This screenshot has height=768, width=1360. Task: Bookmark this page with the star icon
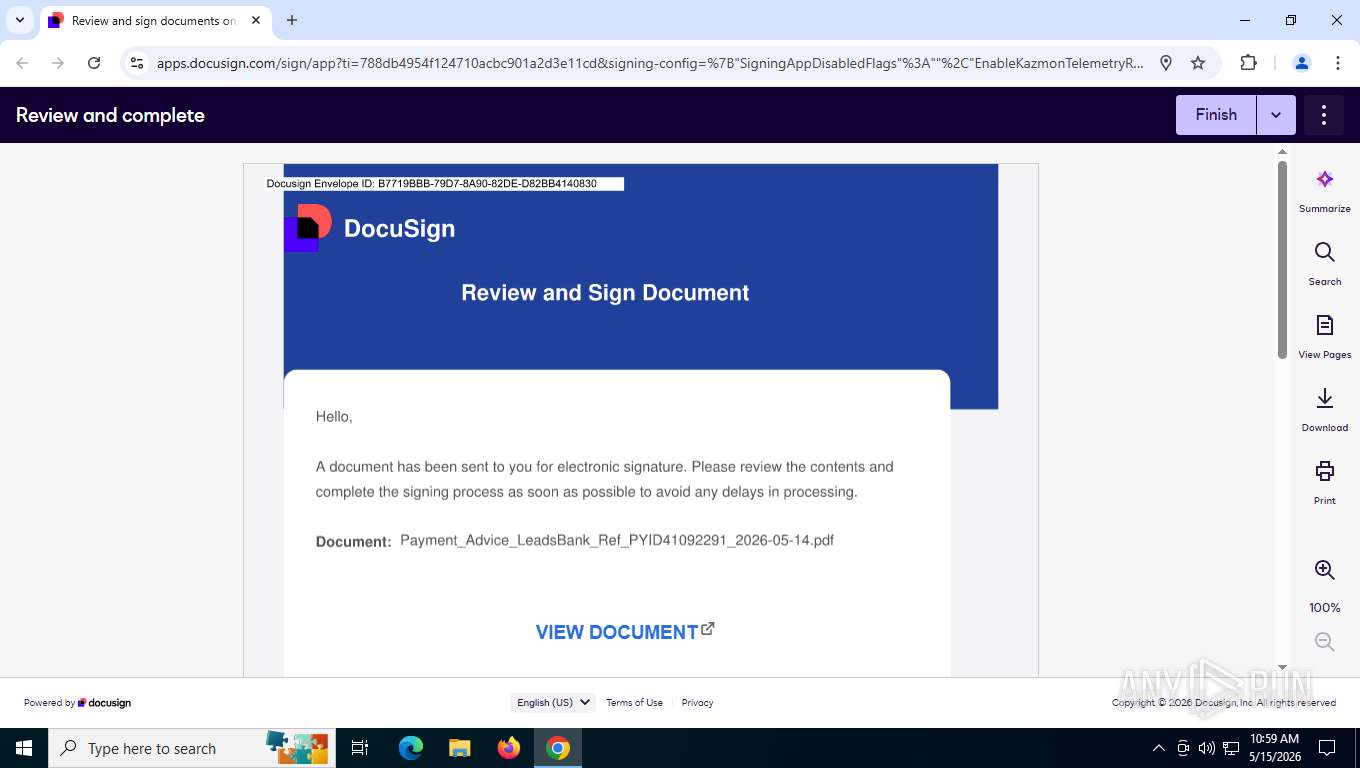1198,63
